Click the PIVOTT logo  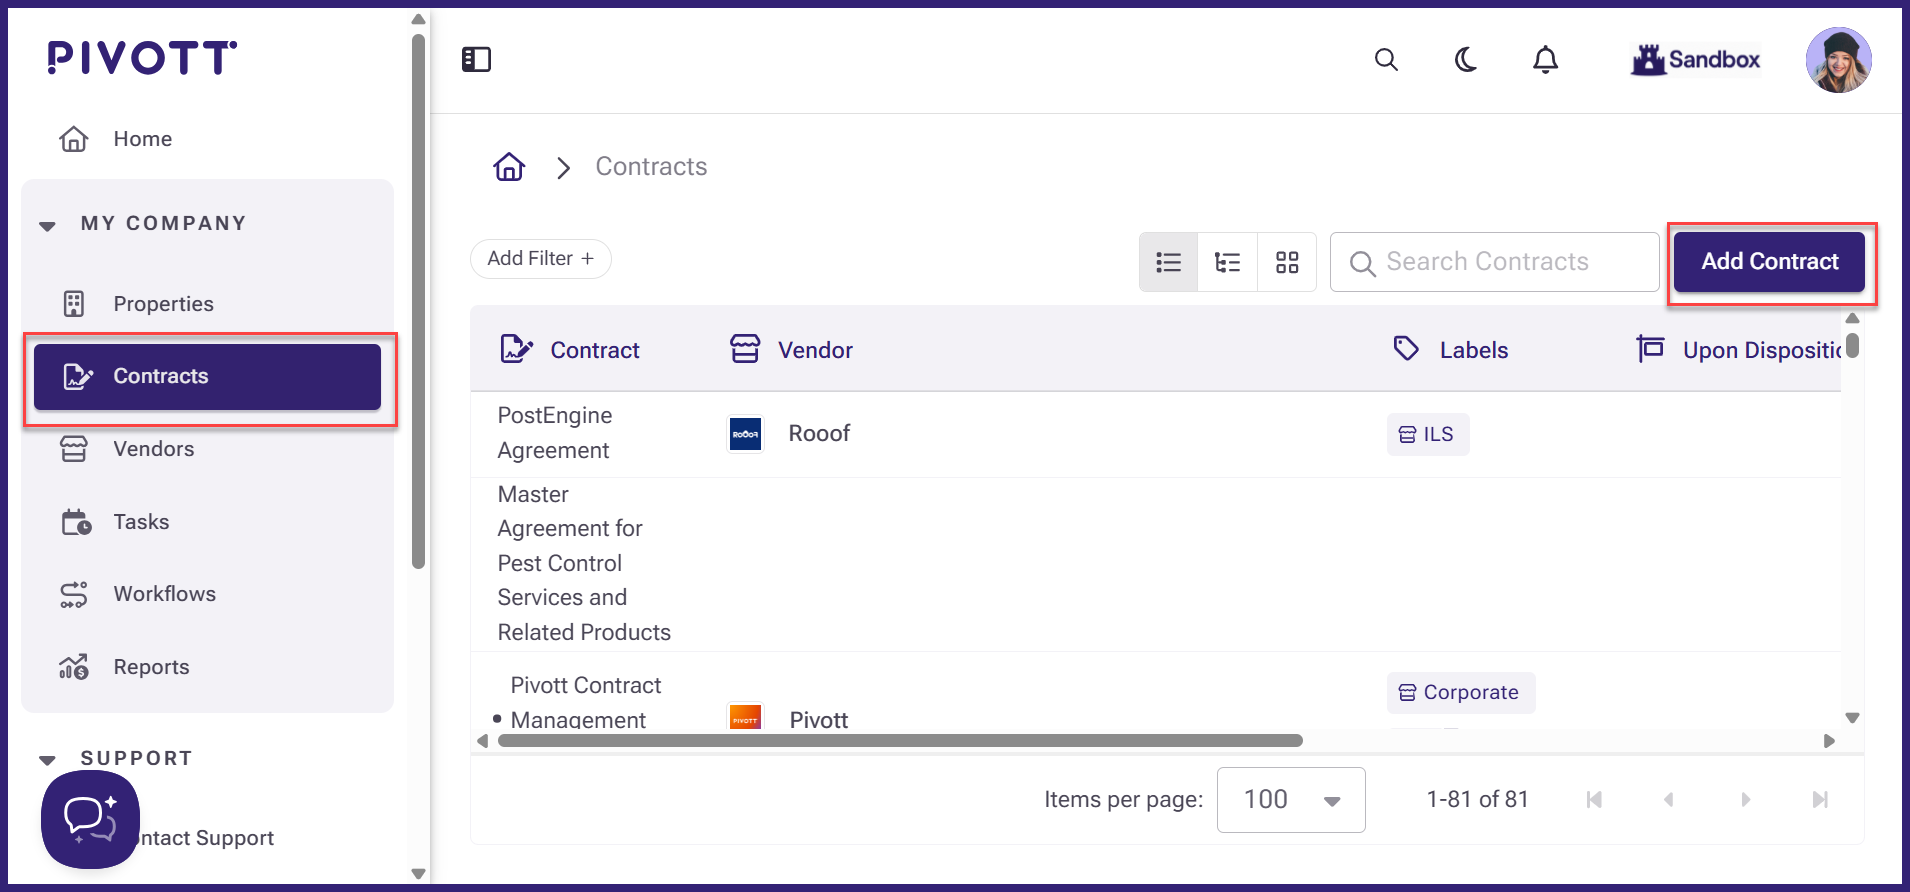tap(142, 58)
